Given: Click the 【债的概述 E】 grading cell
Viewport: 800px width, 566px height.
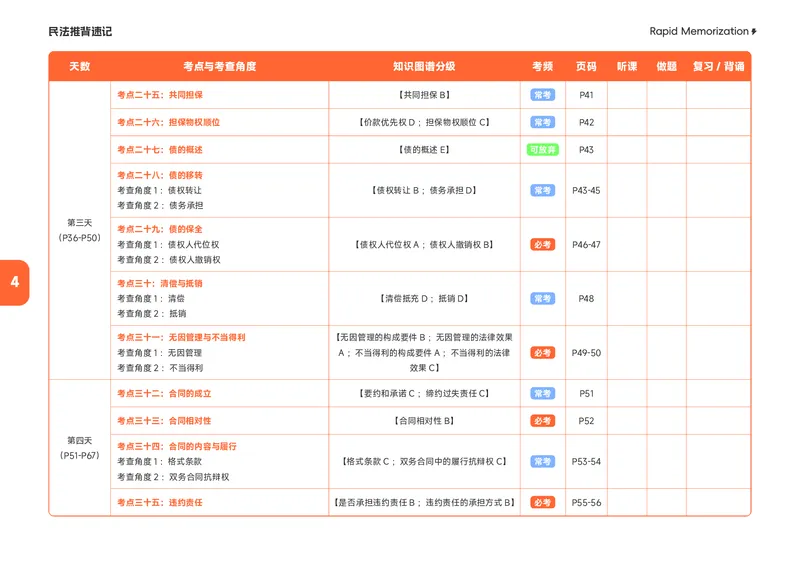Looking at the screenshot, I should coord(424,150).
